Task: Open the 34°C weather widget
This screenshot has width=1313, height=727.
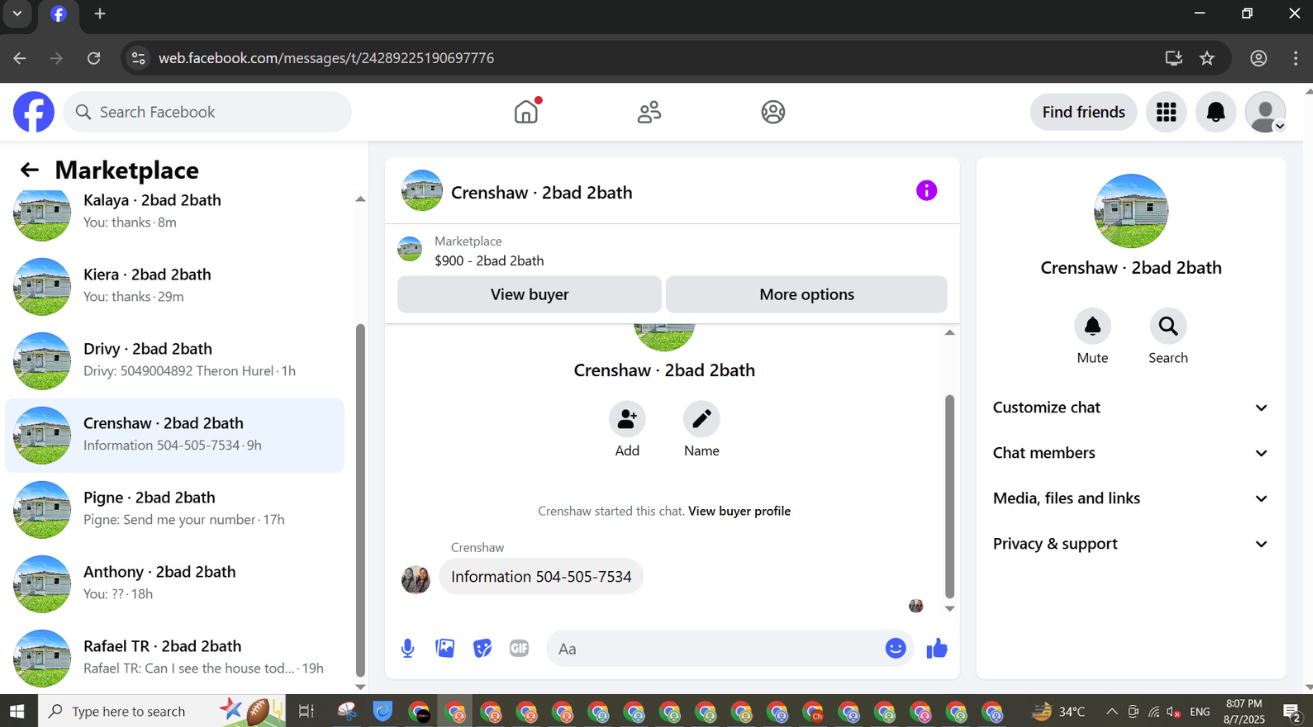Action: pyautogui.click(x=1059, y=711)
